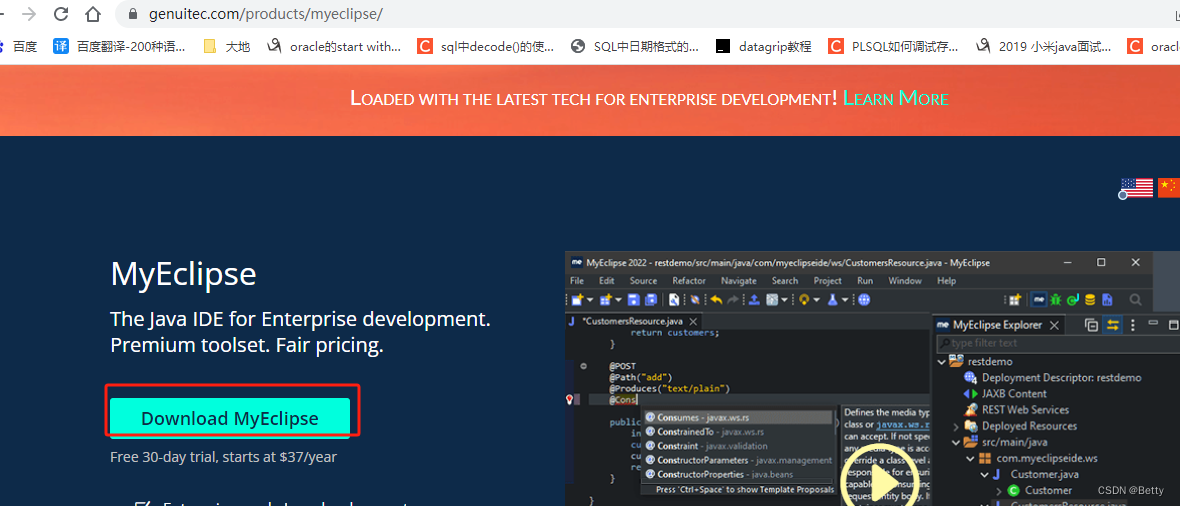Open the 'datagrip教程' bookmark
This screenshot has width=1180, height=506.
tap(763, 47)
